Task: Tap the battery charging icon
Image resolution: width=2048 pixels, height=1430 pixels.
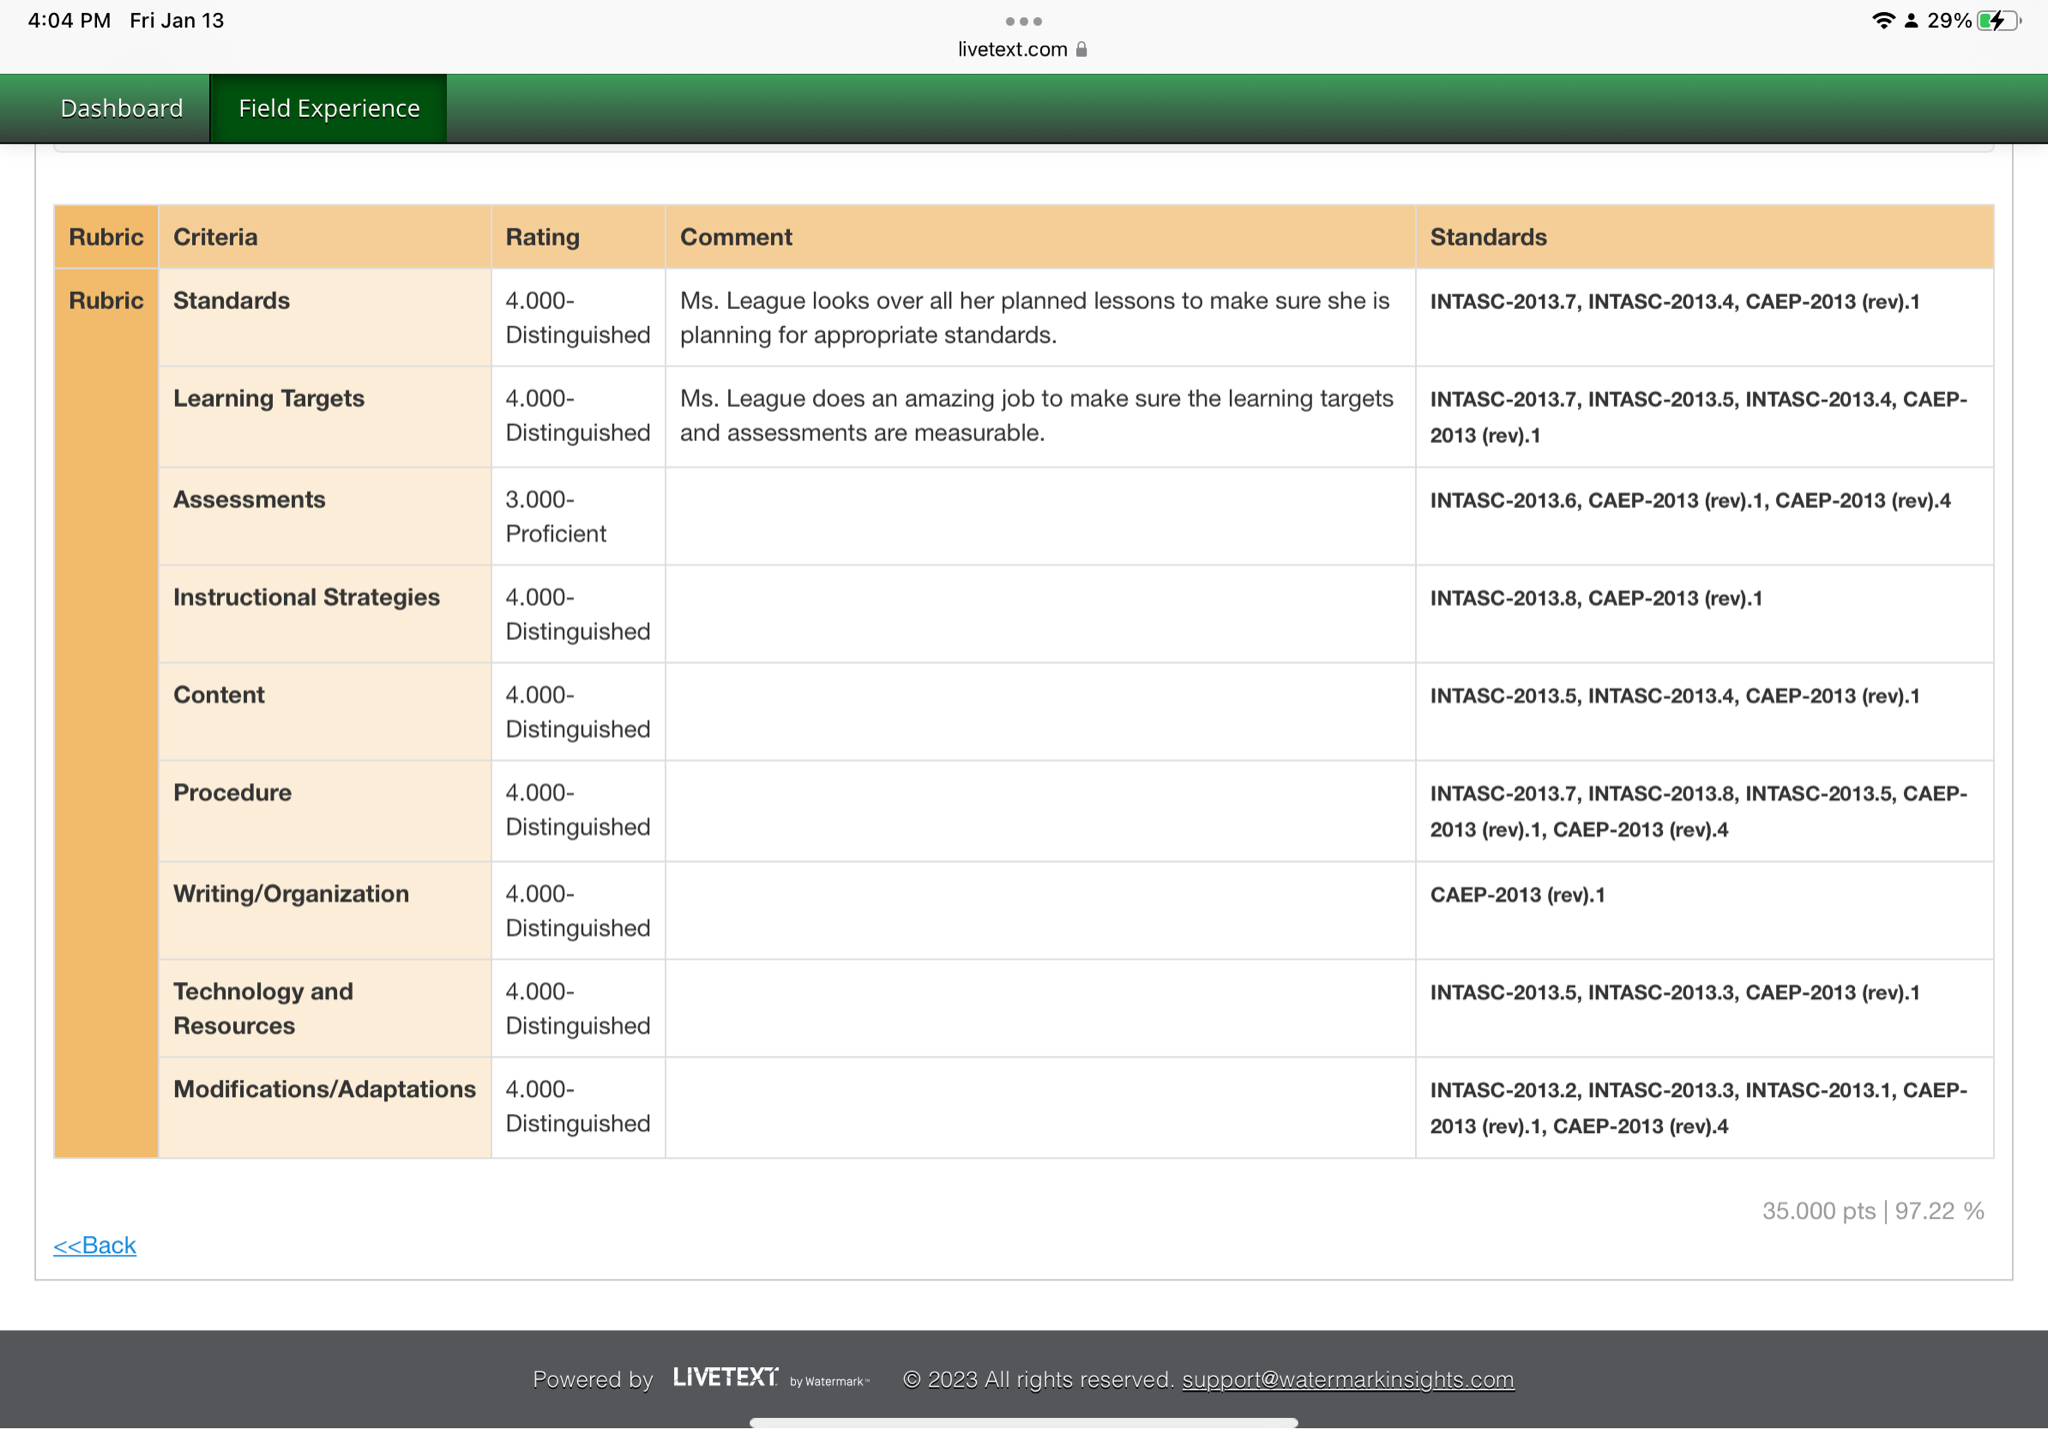Action: [x=1997, y=21]
